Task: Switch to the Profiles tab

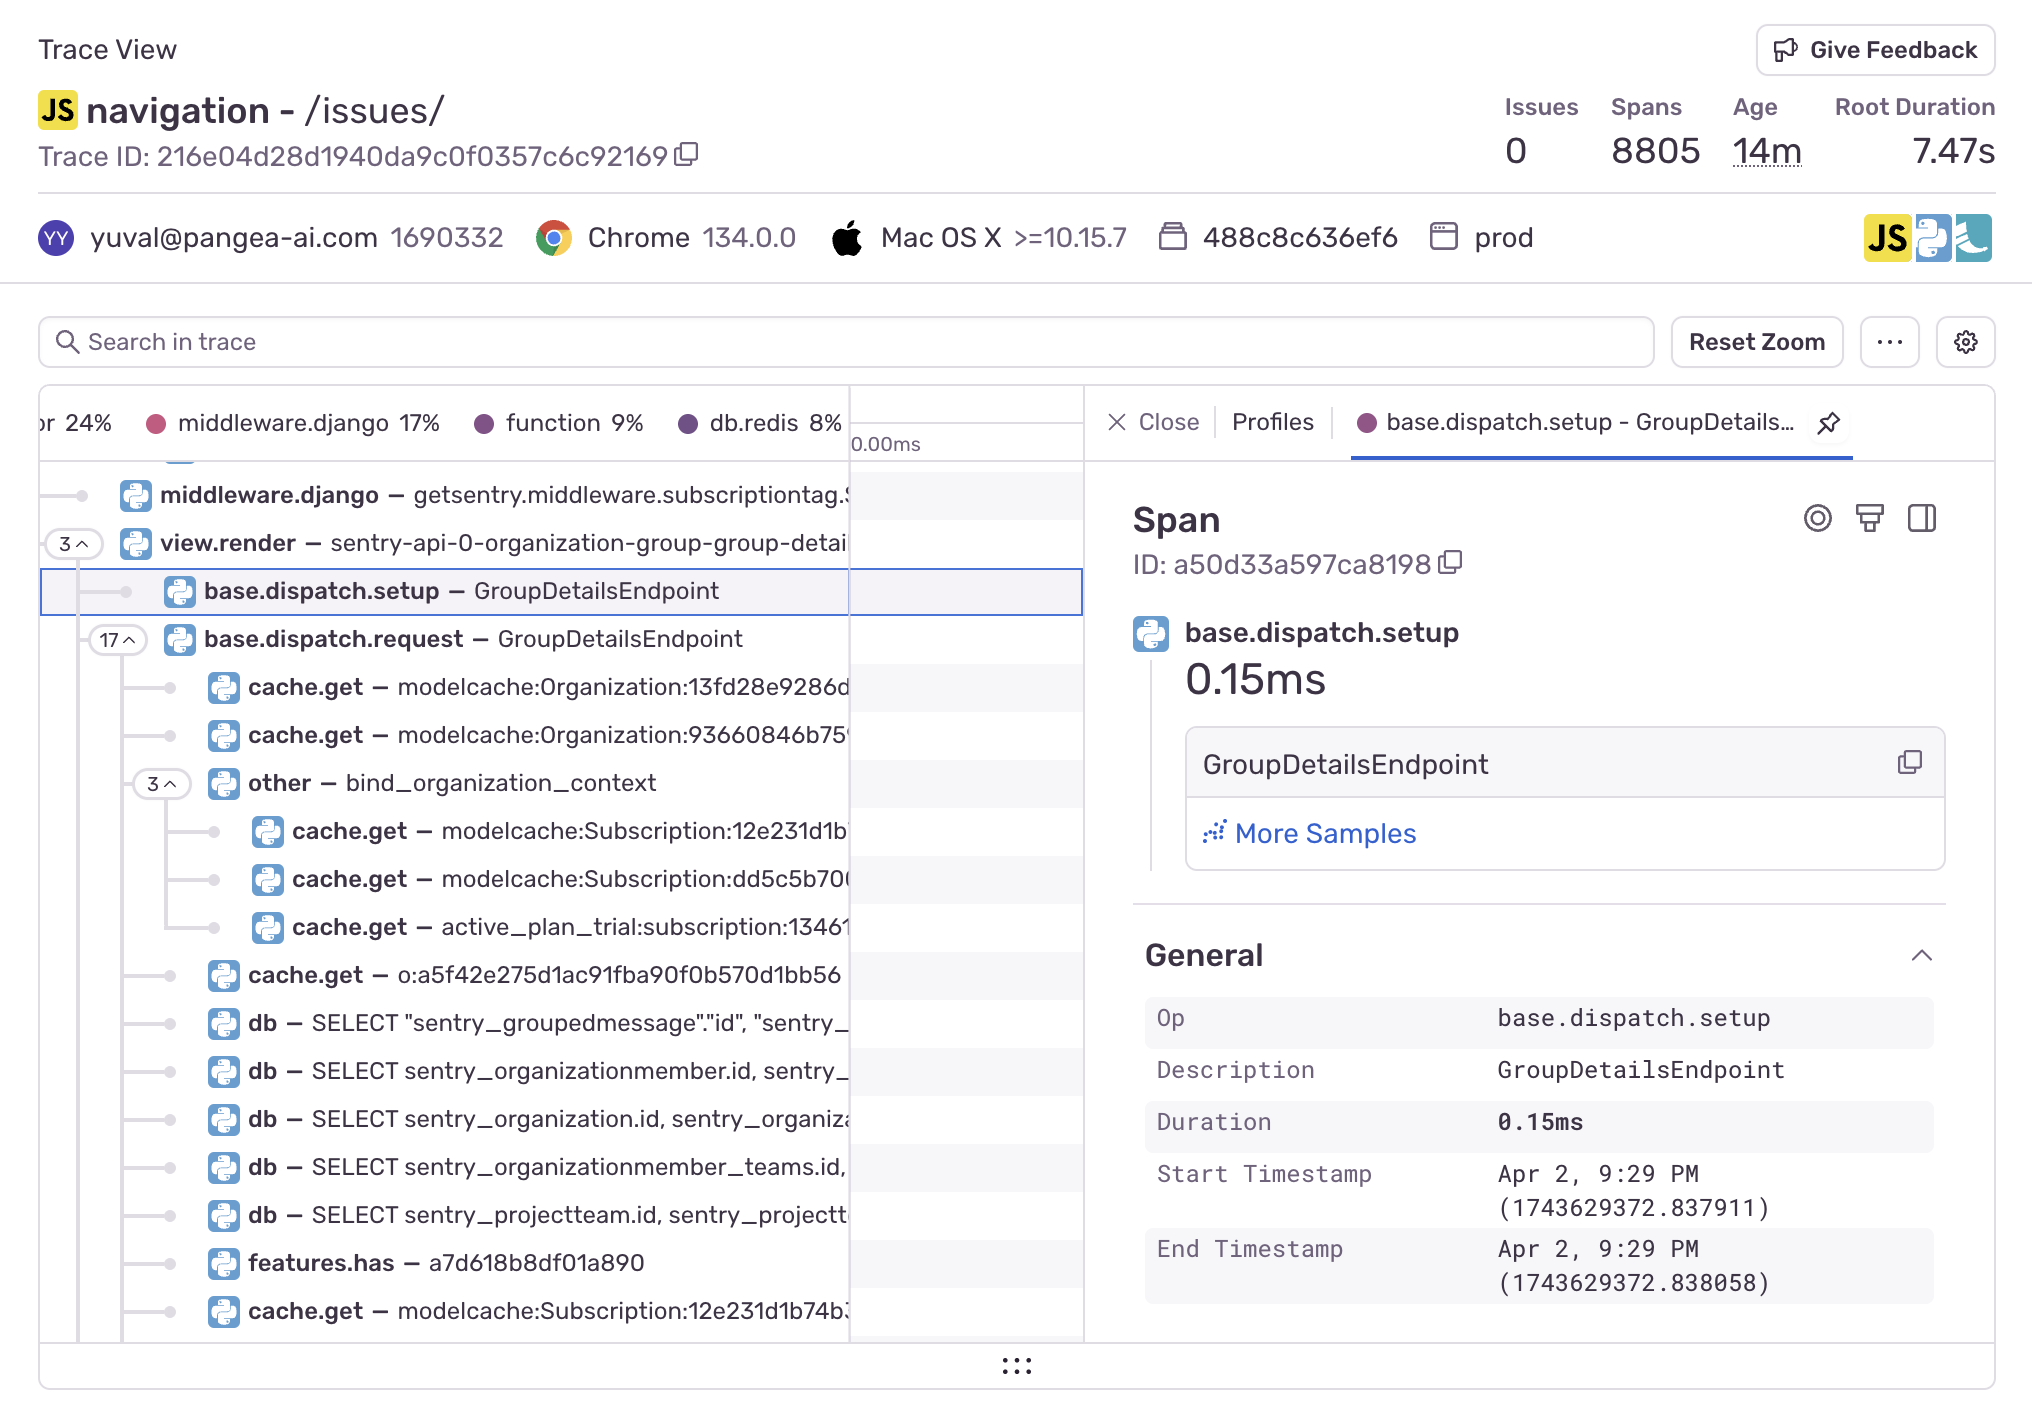Action: click(x=1272, y=422)
